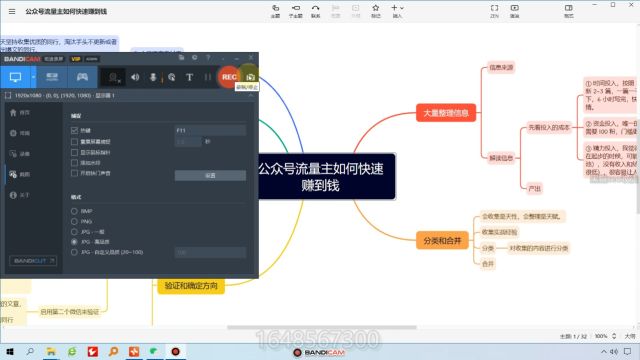
Task: Select the red '大量整理信息' topic node
Action: pyautogui.click(x=446, y=113)
